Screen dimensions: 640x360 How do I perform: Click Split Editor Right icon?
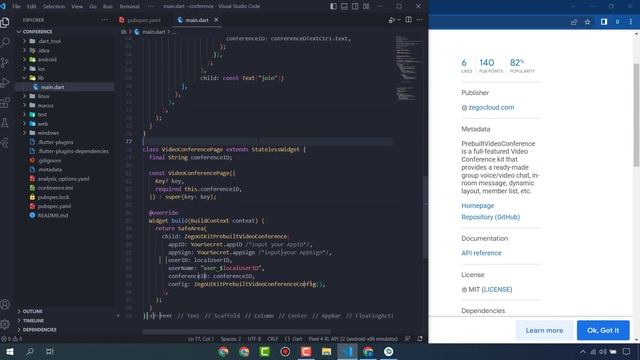pos(409,20)
